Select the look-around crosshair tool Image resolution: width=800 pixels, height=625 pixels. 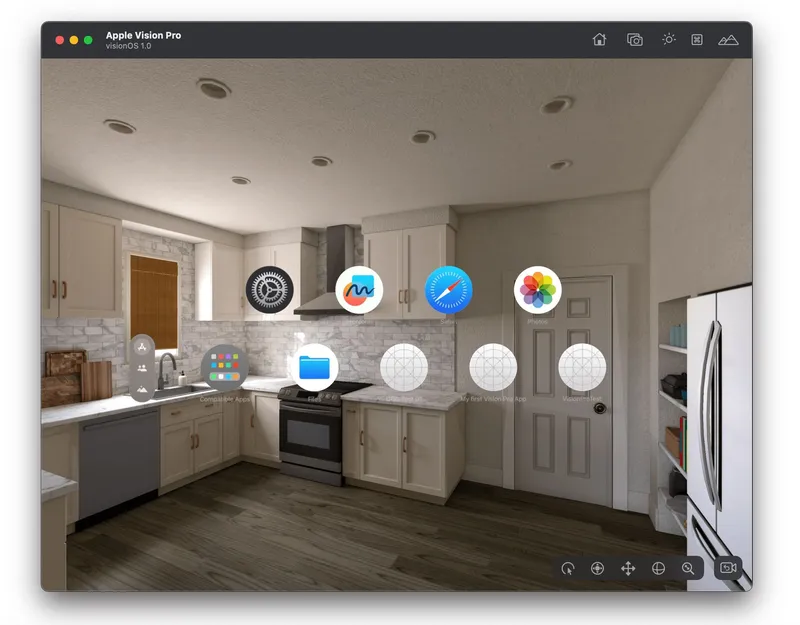(597, 568)
